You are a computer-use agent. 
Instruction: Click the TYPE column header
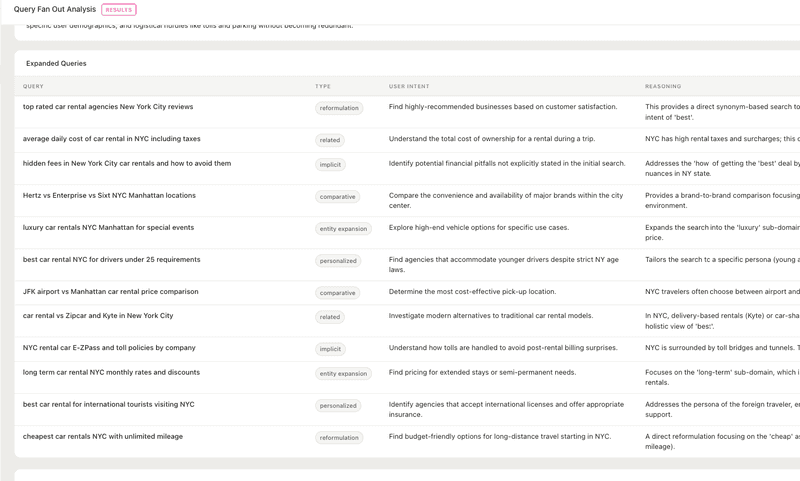click(x=323, y=86)
